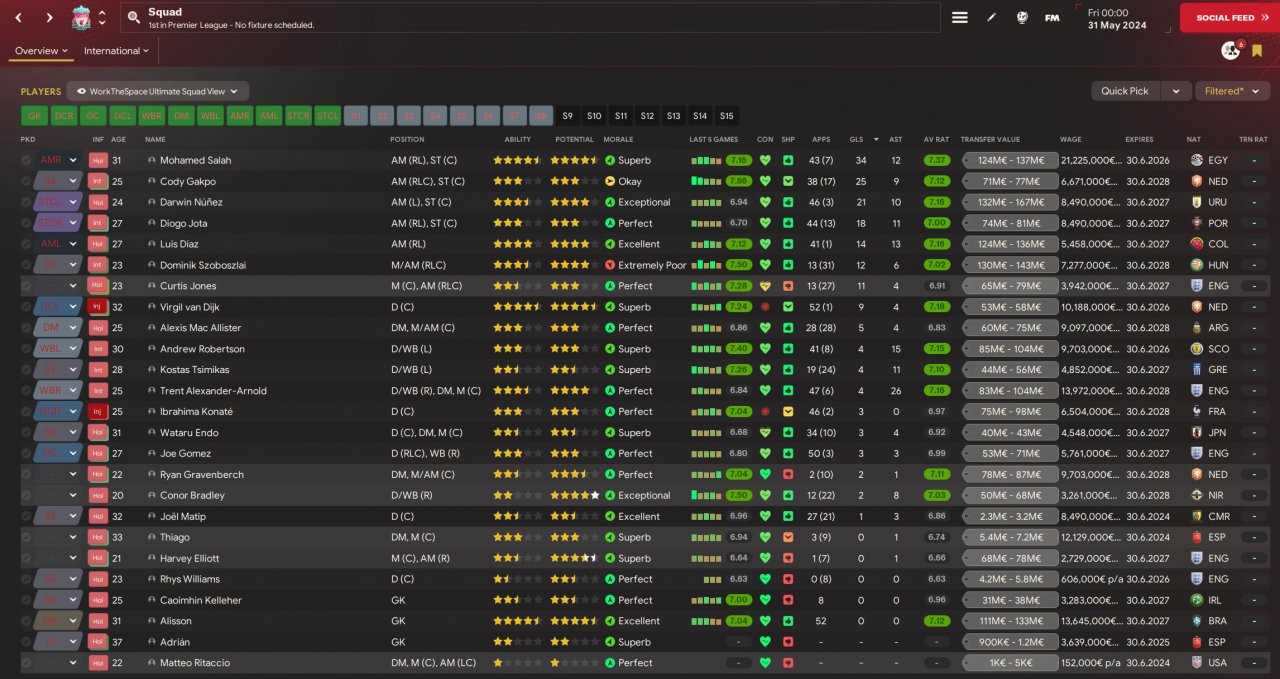Toggle picked checkbox for Cody Gakpo
This screenshot has height=679, width=1280.
click(x=26, y=181)
